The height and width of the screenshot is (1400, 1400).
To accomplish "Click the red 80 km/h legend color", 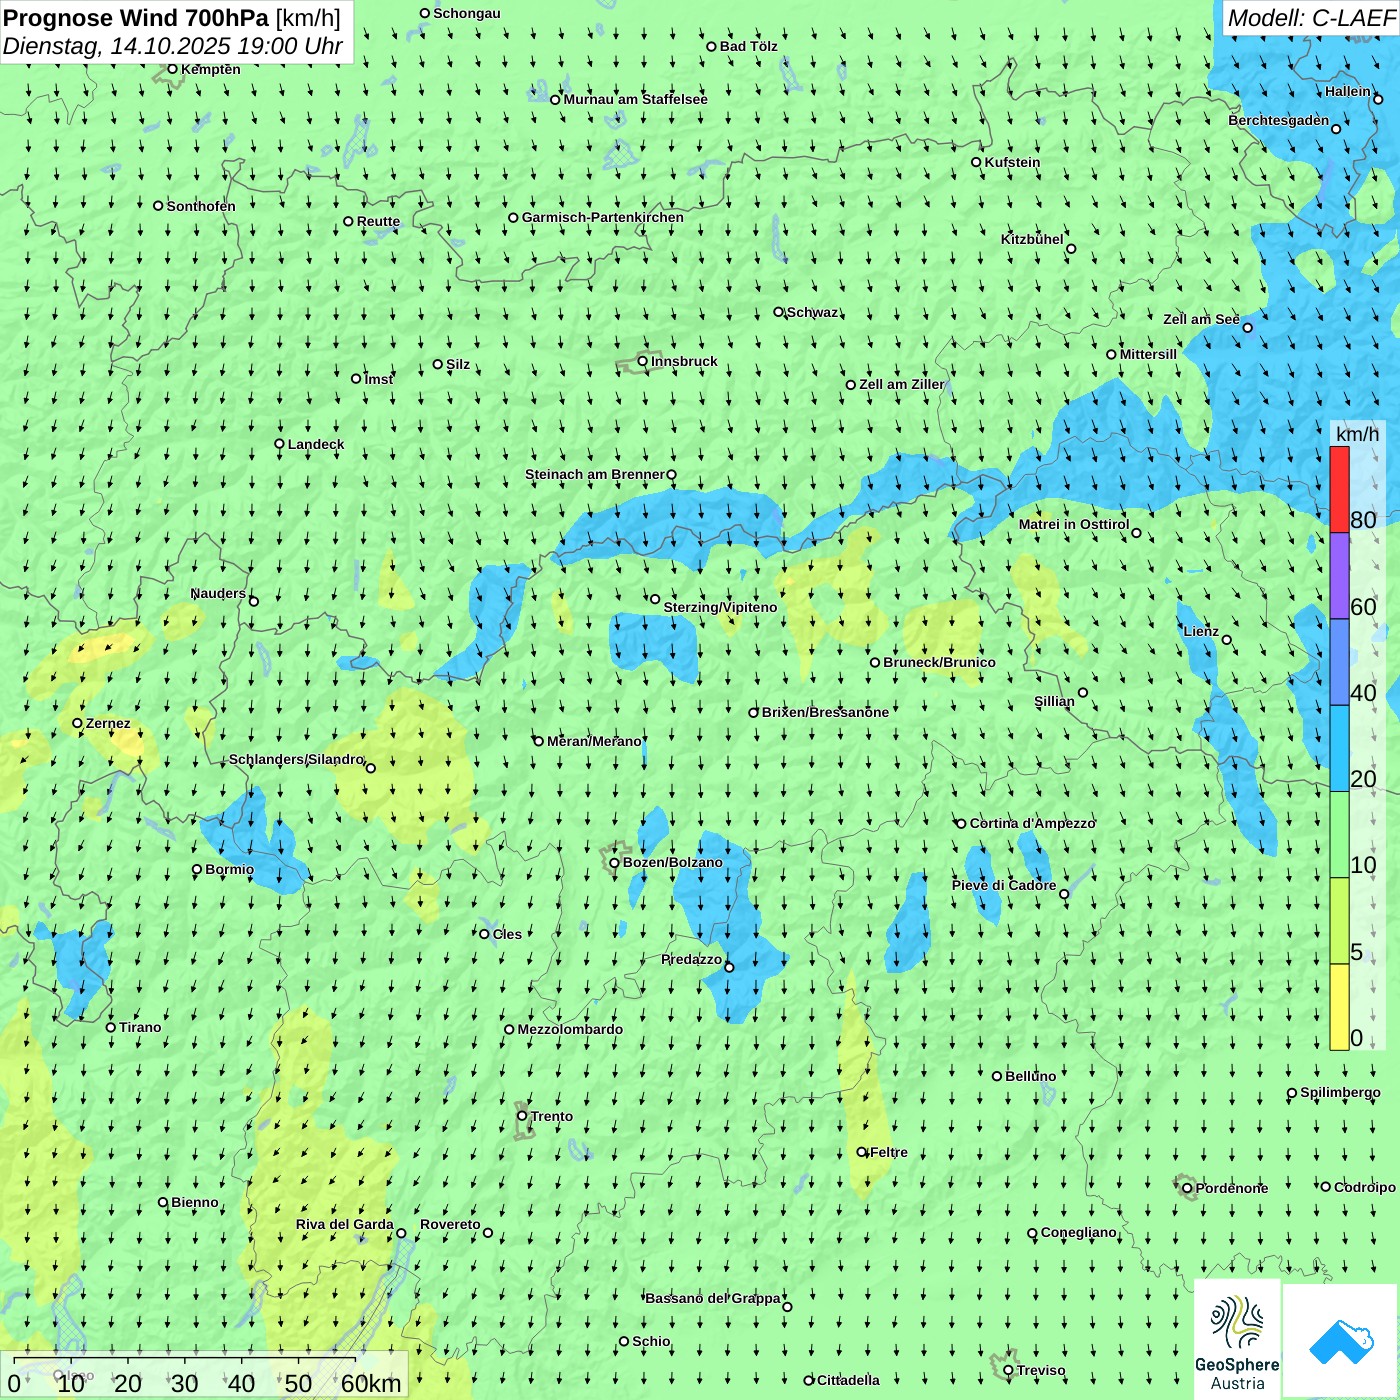I will pos(1339,489).
